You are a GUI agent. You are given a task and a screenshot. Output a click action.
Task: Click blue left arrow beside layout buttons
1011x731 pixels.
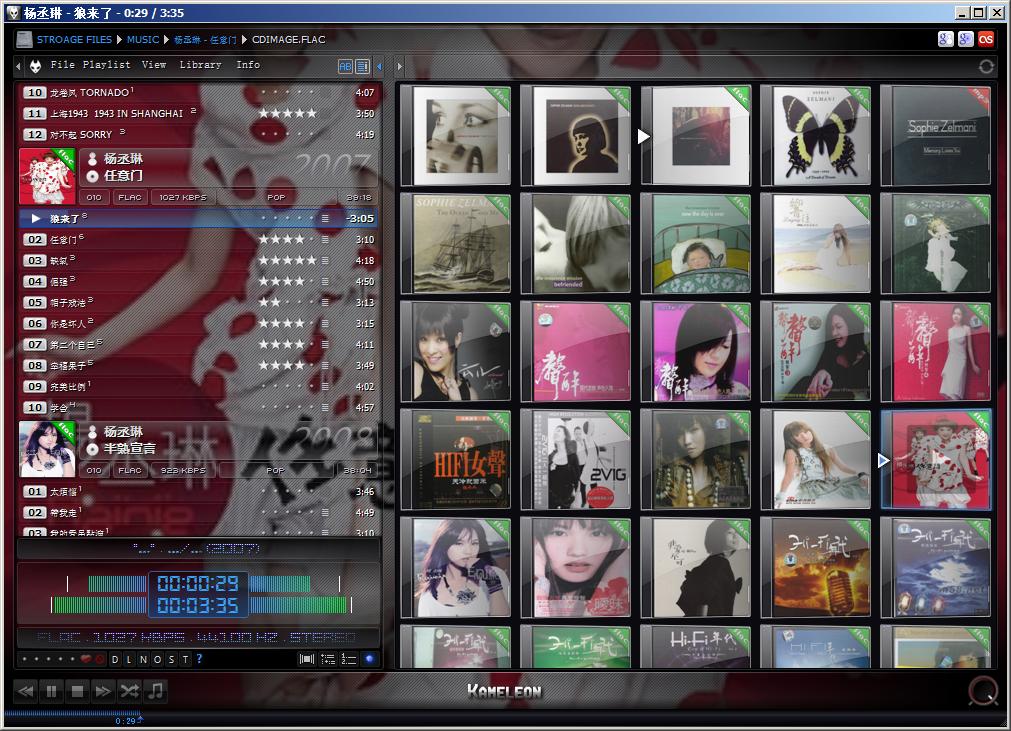click(379, 66)
